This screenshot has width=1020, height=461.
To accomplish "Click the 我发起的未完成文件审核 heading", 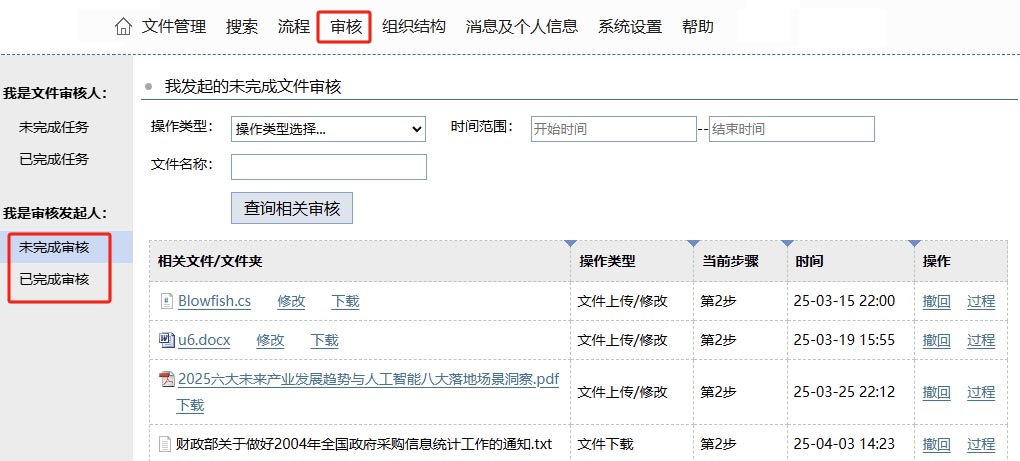I will tap(253, 86).
